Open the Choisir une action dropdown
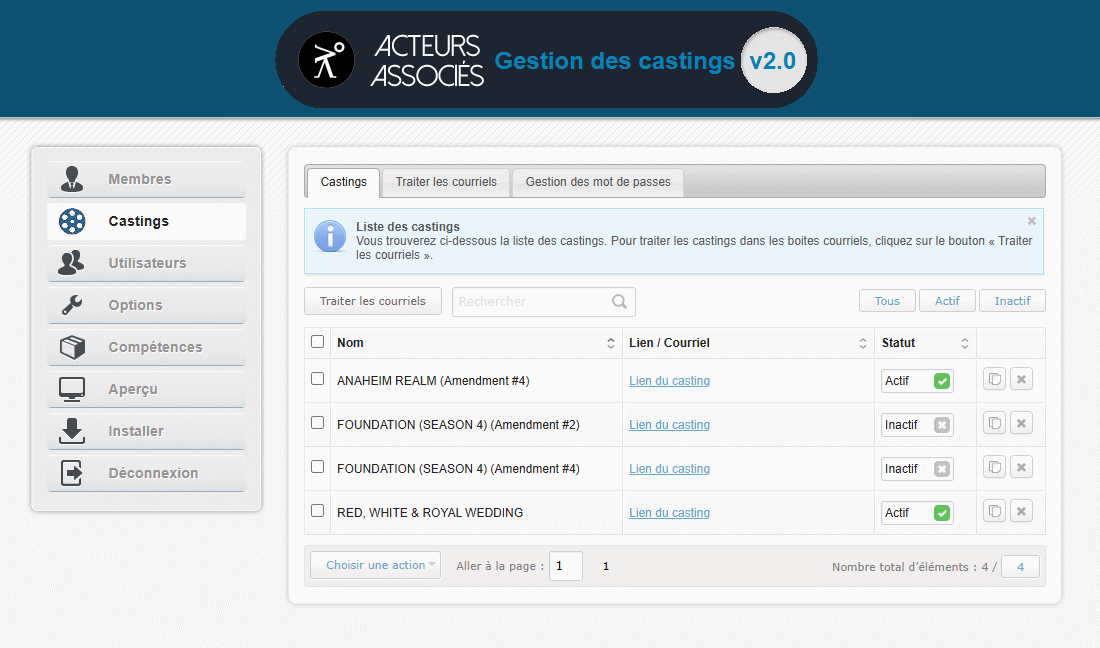1100x648 pixels. click(x=375, y=565)
